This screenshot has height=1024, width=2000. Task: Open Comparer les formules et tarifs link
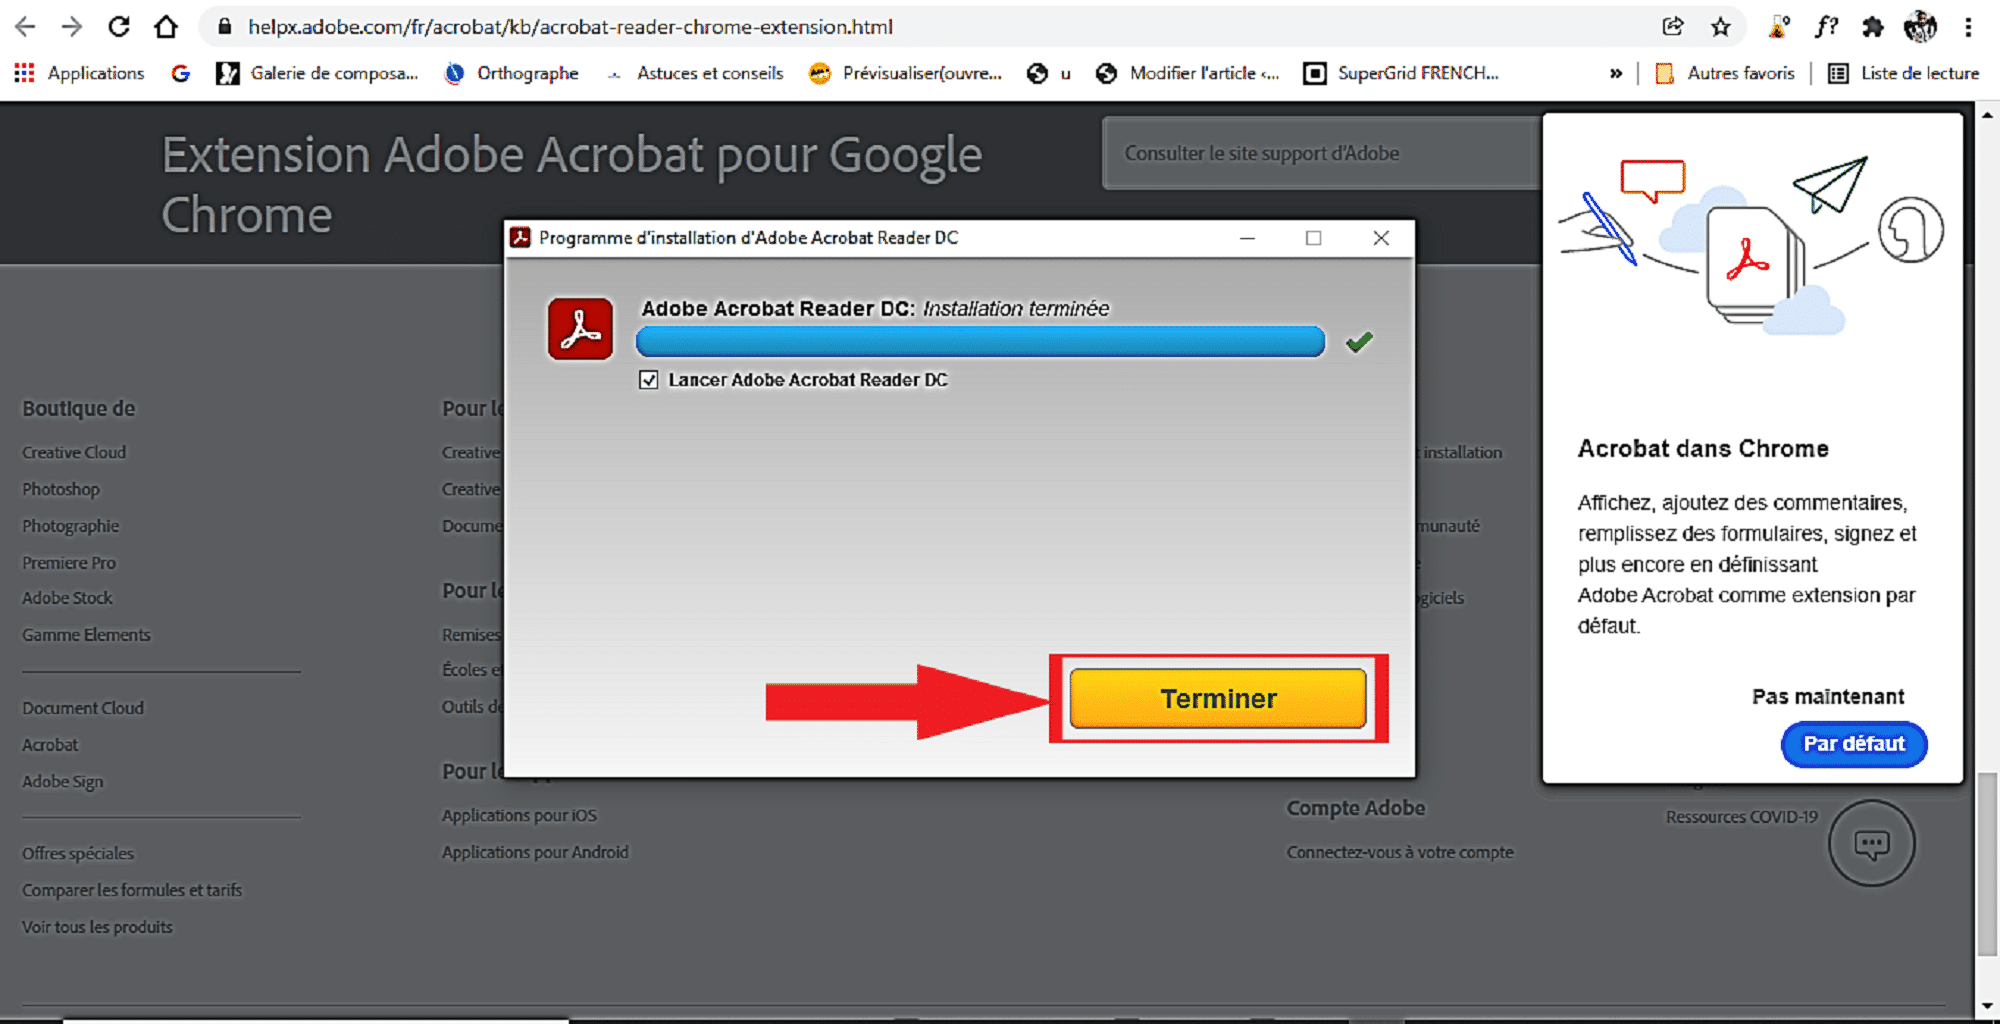pyautogui.click(x=132, y=890)
